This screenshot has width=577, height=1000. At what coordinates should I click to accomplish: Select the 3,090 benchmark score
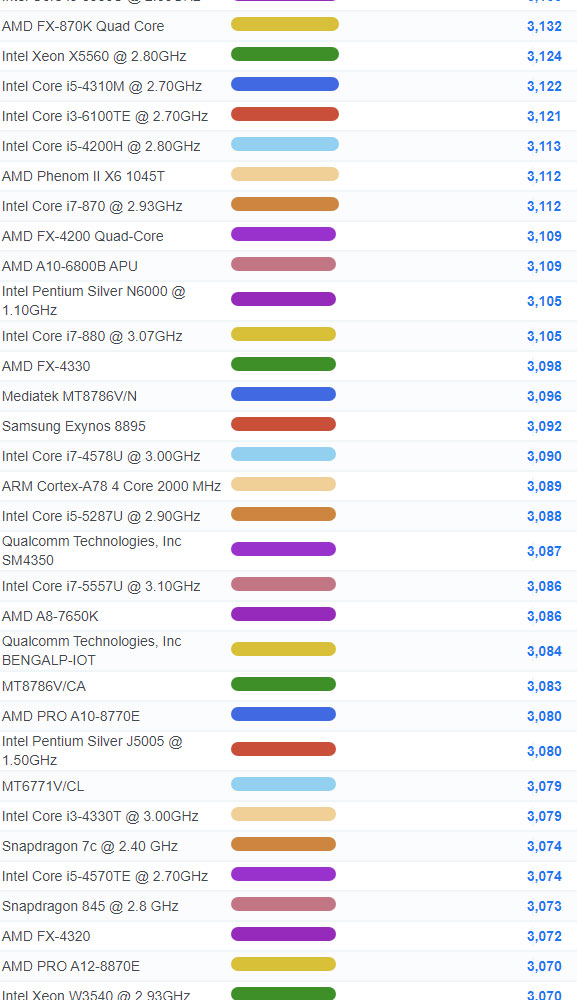pyautogui.click(x=544, y=456)
